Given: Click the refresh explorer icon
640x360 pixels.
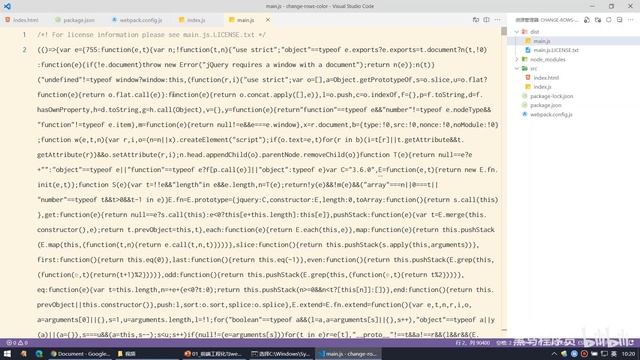Looking at the screenshot, I should click(609, 20).
